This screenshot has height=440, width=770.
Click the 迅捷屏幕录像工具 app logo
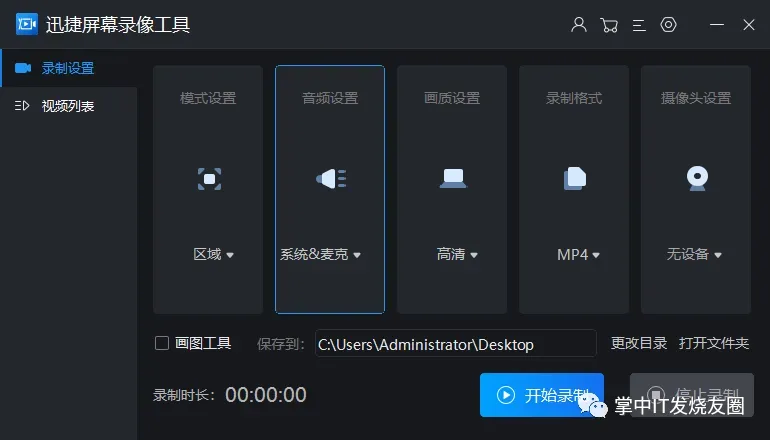point(27,24)
